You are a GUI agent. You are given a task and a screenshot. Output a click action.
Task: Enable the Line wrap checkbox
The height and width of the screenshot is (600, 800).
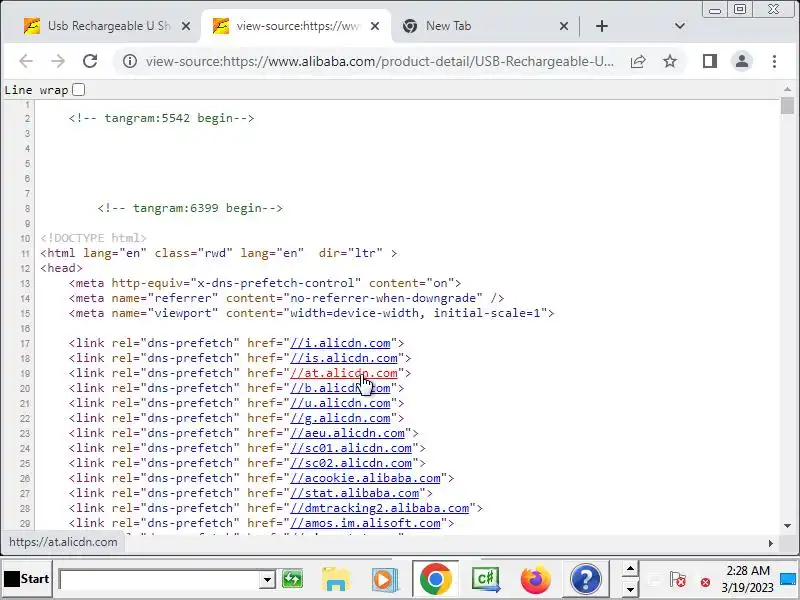point(79,90)
